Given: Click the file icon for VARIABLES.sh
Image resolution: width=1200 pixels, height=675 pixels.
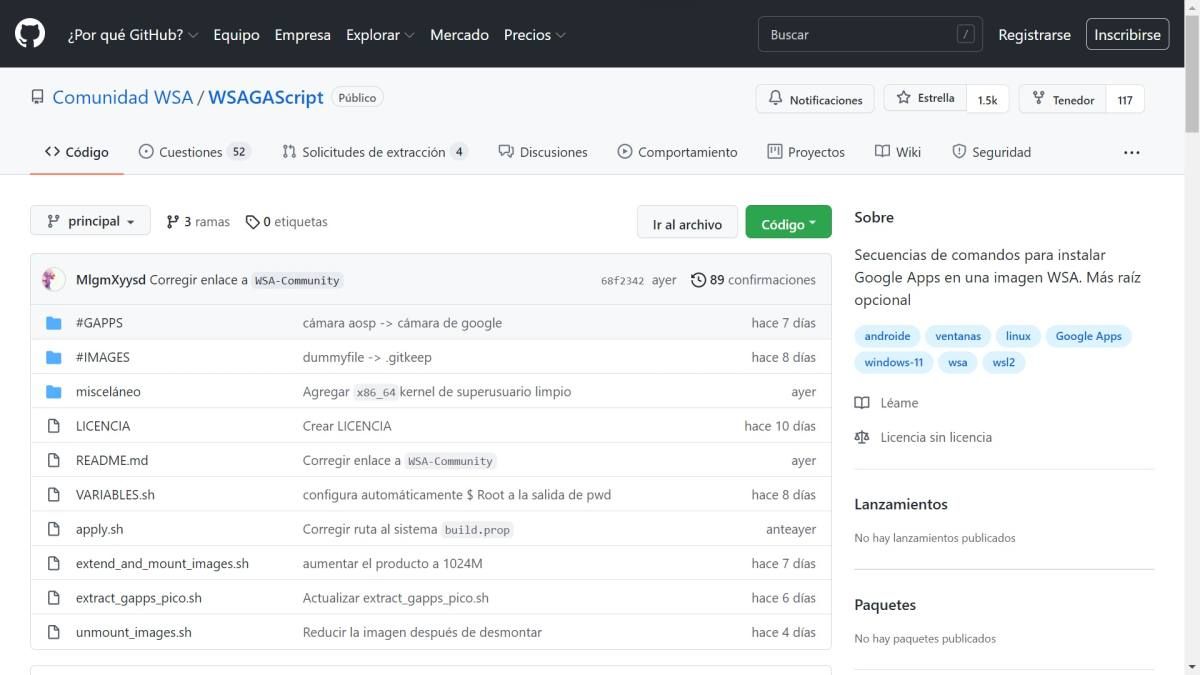Looking at the screenshot, I should coord(54,495).
